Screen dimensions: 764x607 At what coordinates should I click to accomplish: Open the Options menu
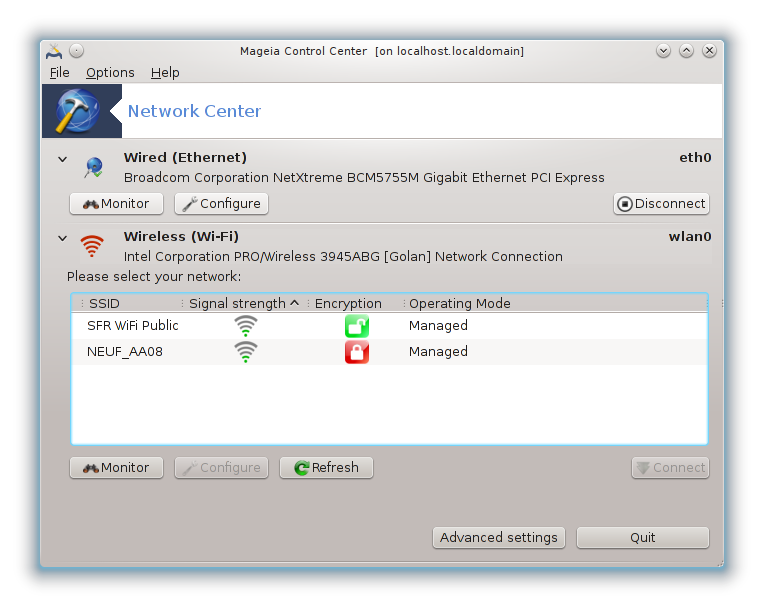point(110,73)
